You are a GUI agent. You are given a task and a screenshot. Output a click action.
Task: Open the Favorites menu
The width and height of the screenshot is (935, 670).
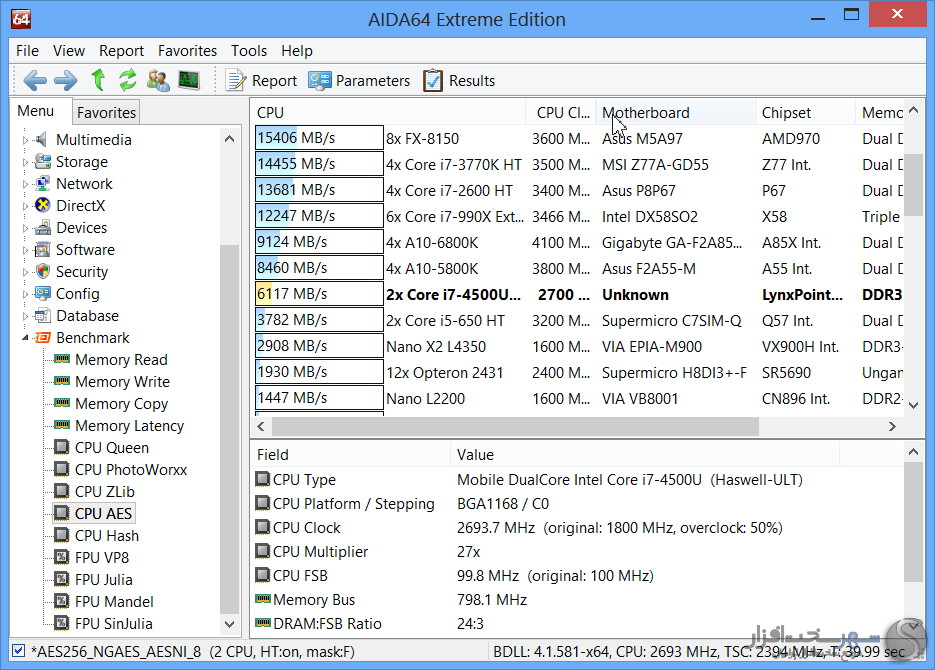click(x=187, y=50)
